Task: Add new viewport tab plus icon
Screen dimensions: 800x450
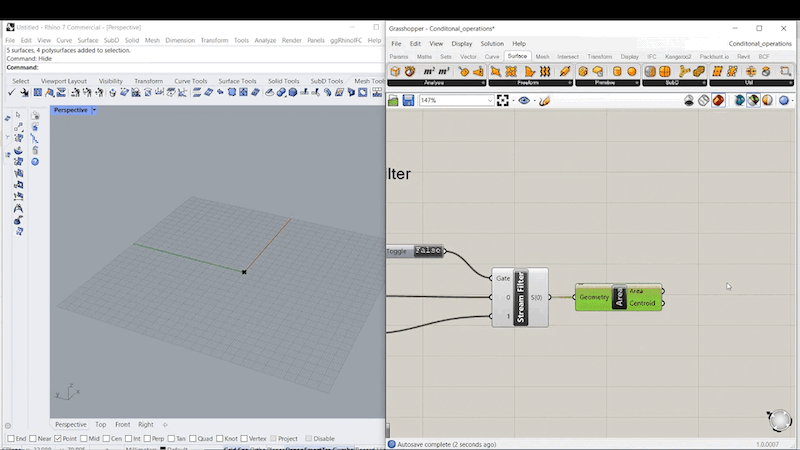Action: tap(165, 424)
